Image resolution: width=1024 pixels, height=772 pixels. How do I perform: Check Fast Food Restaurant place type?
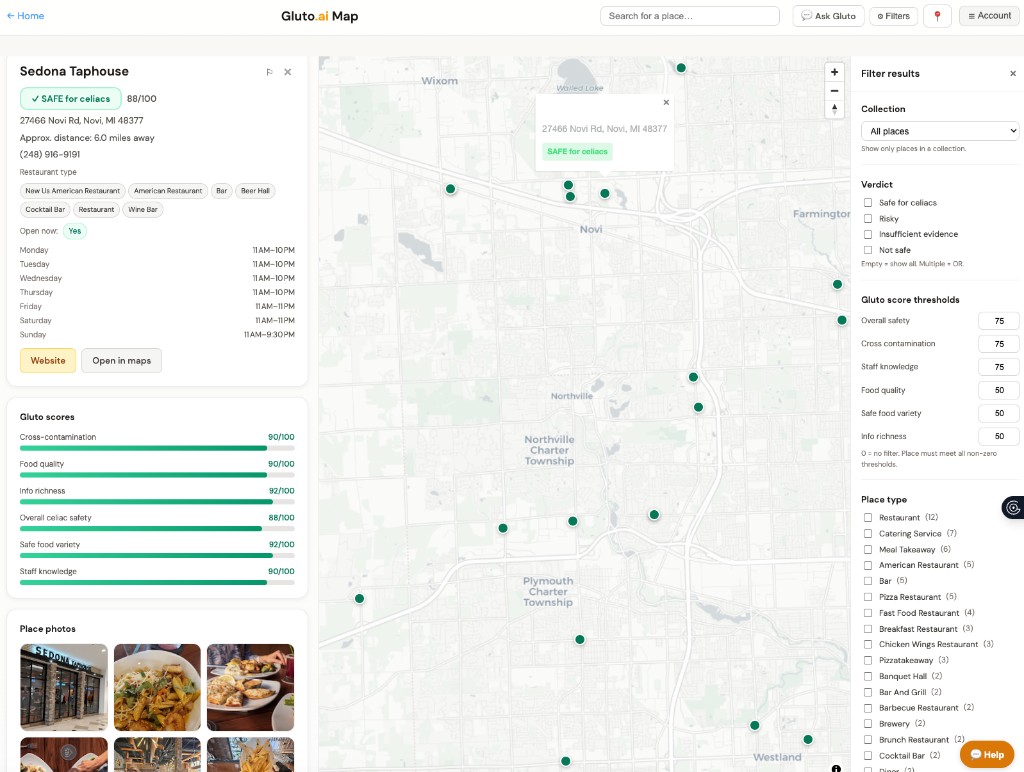click(868, 613)
